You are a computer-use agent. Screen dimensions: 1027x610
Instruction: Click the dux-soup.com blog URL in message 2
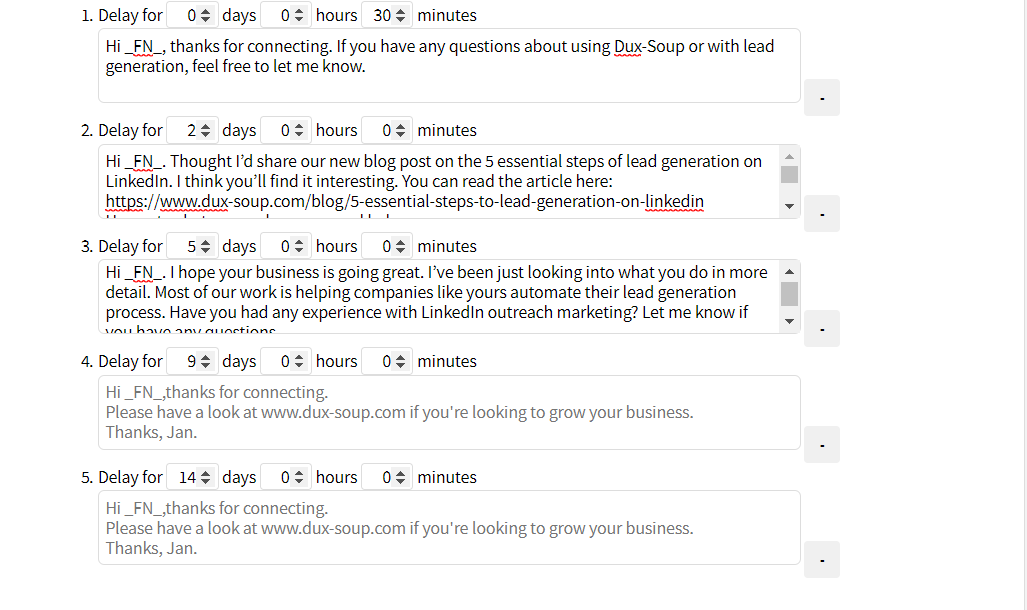405,201
